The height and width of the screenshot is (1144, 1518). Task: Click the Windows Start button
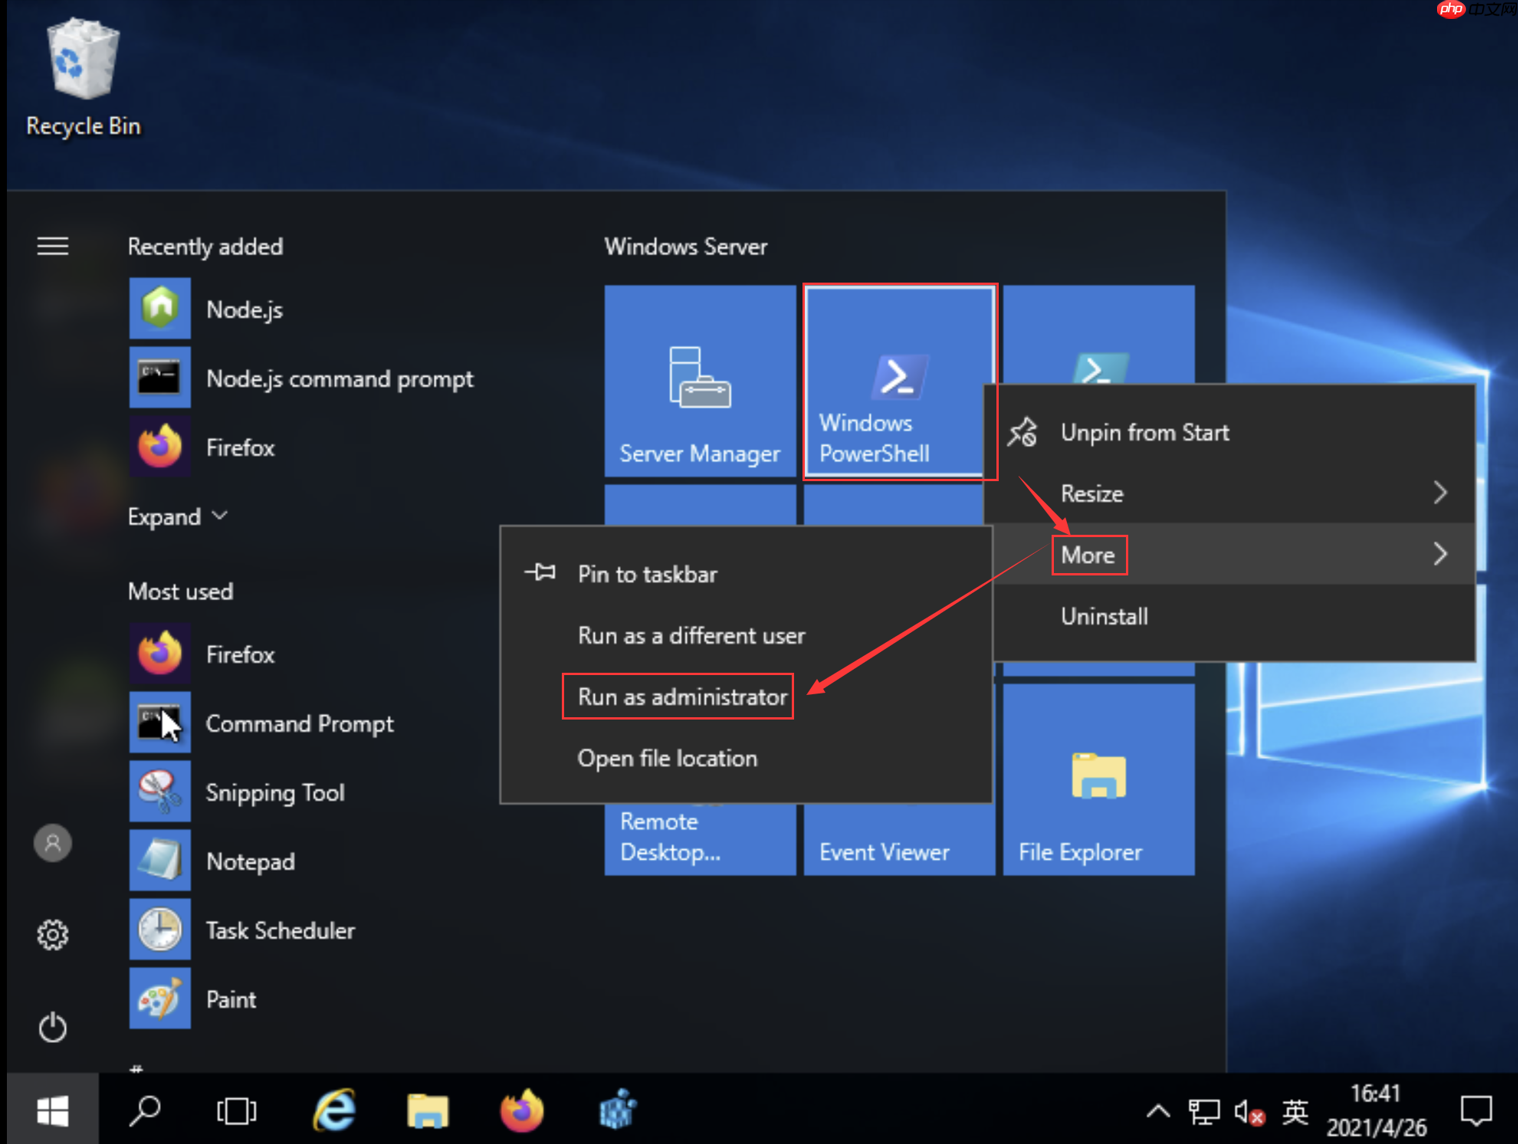click(52, 1110)
